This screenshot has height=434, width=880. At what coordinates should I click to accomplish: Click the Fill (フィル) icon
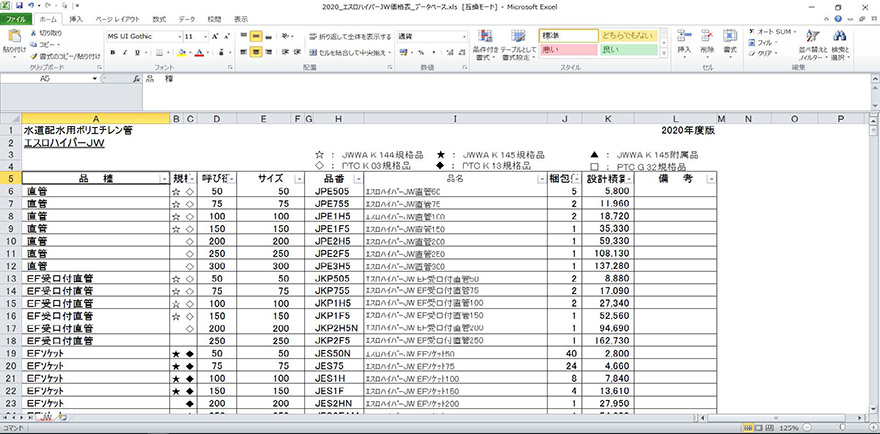pyautogui.click(x=752, y=43)
